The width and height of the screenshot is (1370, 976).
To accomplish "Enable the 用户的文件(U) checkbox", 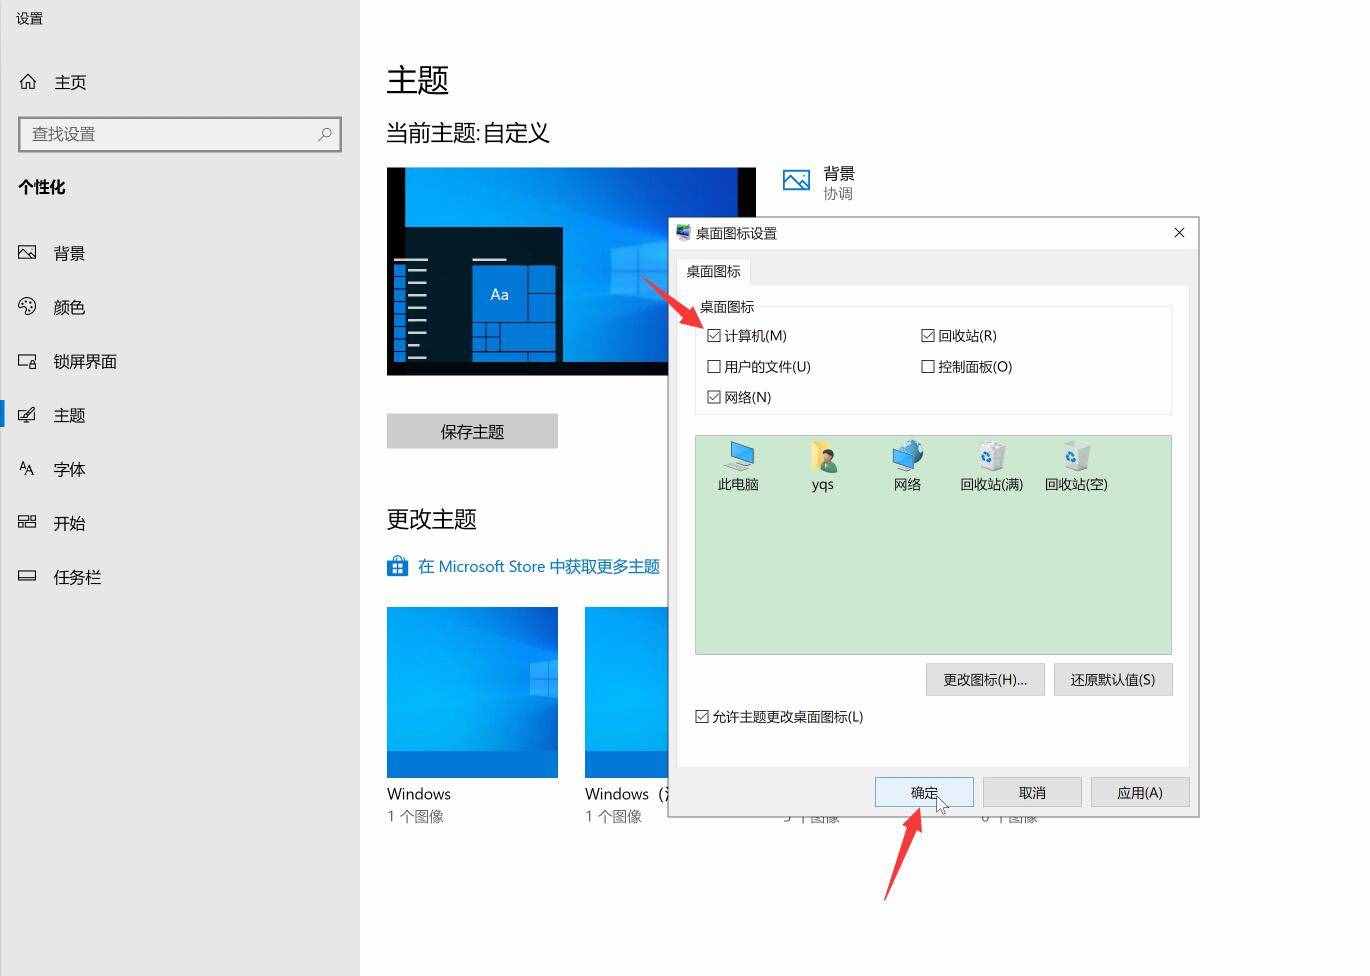I will pyautogui.click(x=714, y=367).
